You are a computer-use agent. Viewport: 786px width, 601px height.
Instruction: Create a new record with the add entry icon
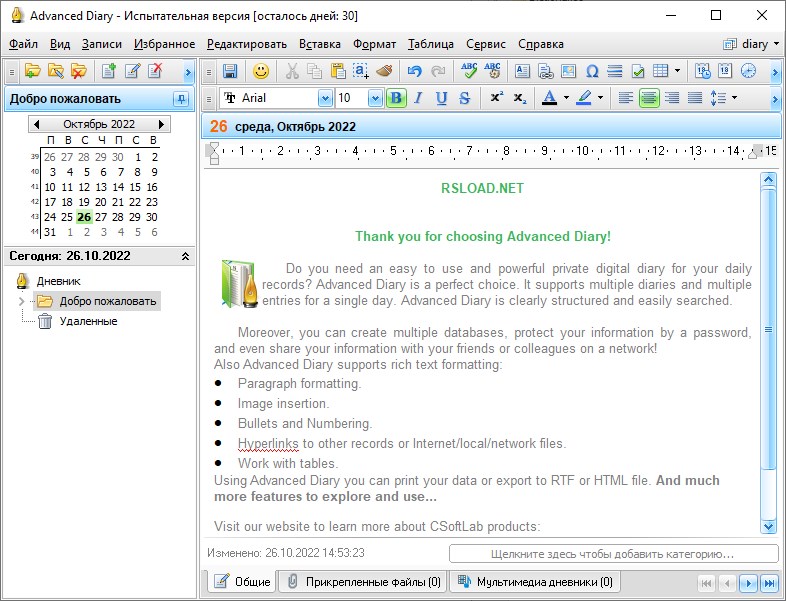[108, 71]
